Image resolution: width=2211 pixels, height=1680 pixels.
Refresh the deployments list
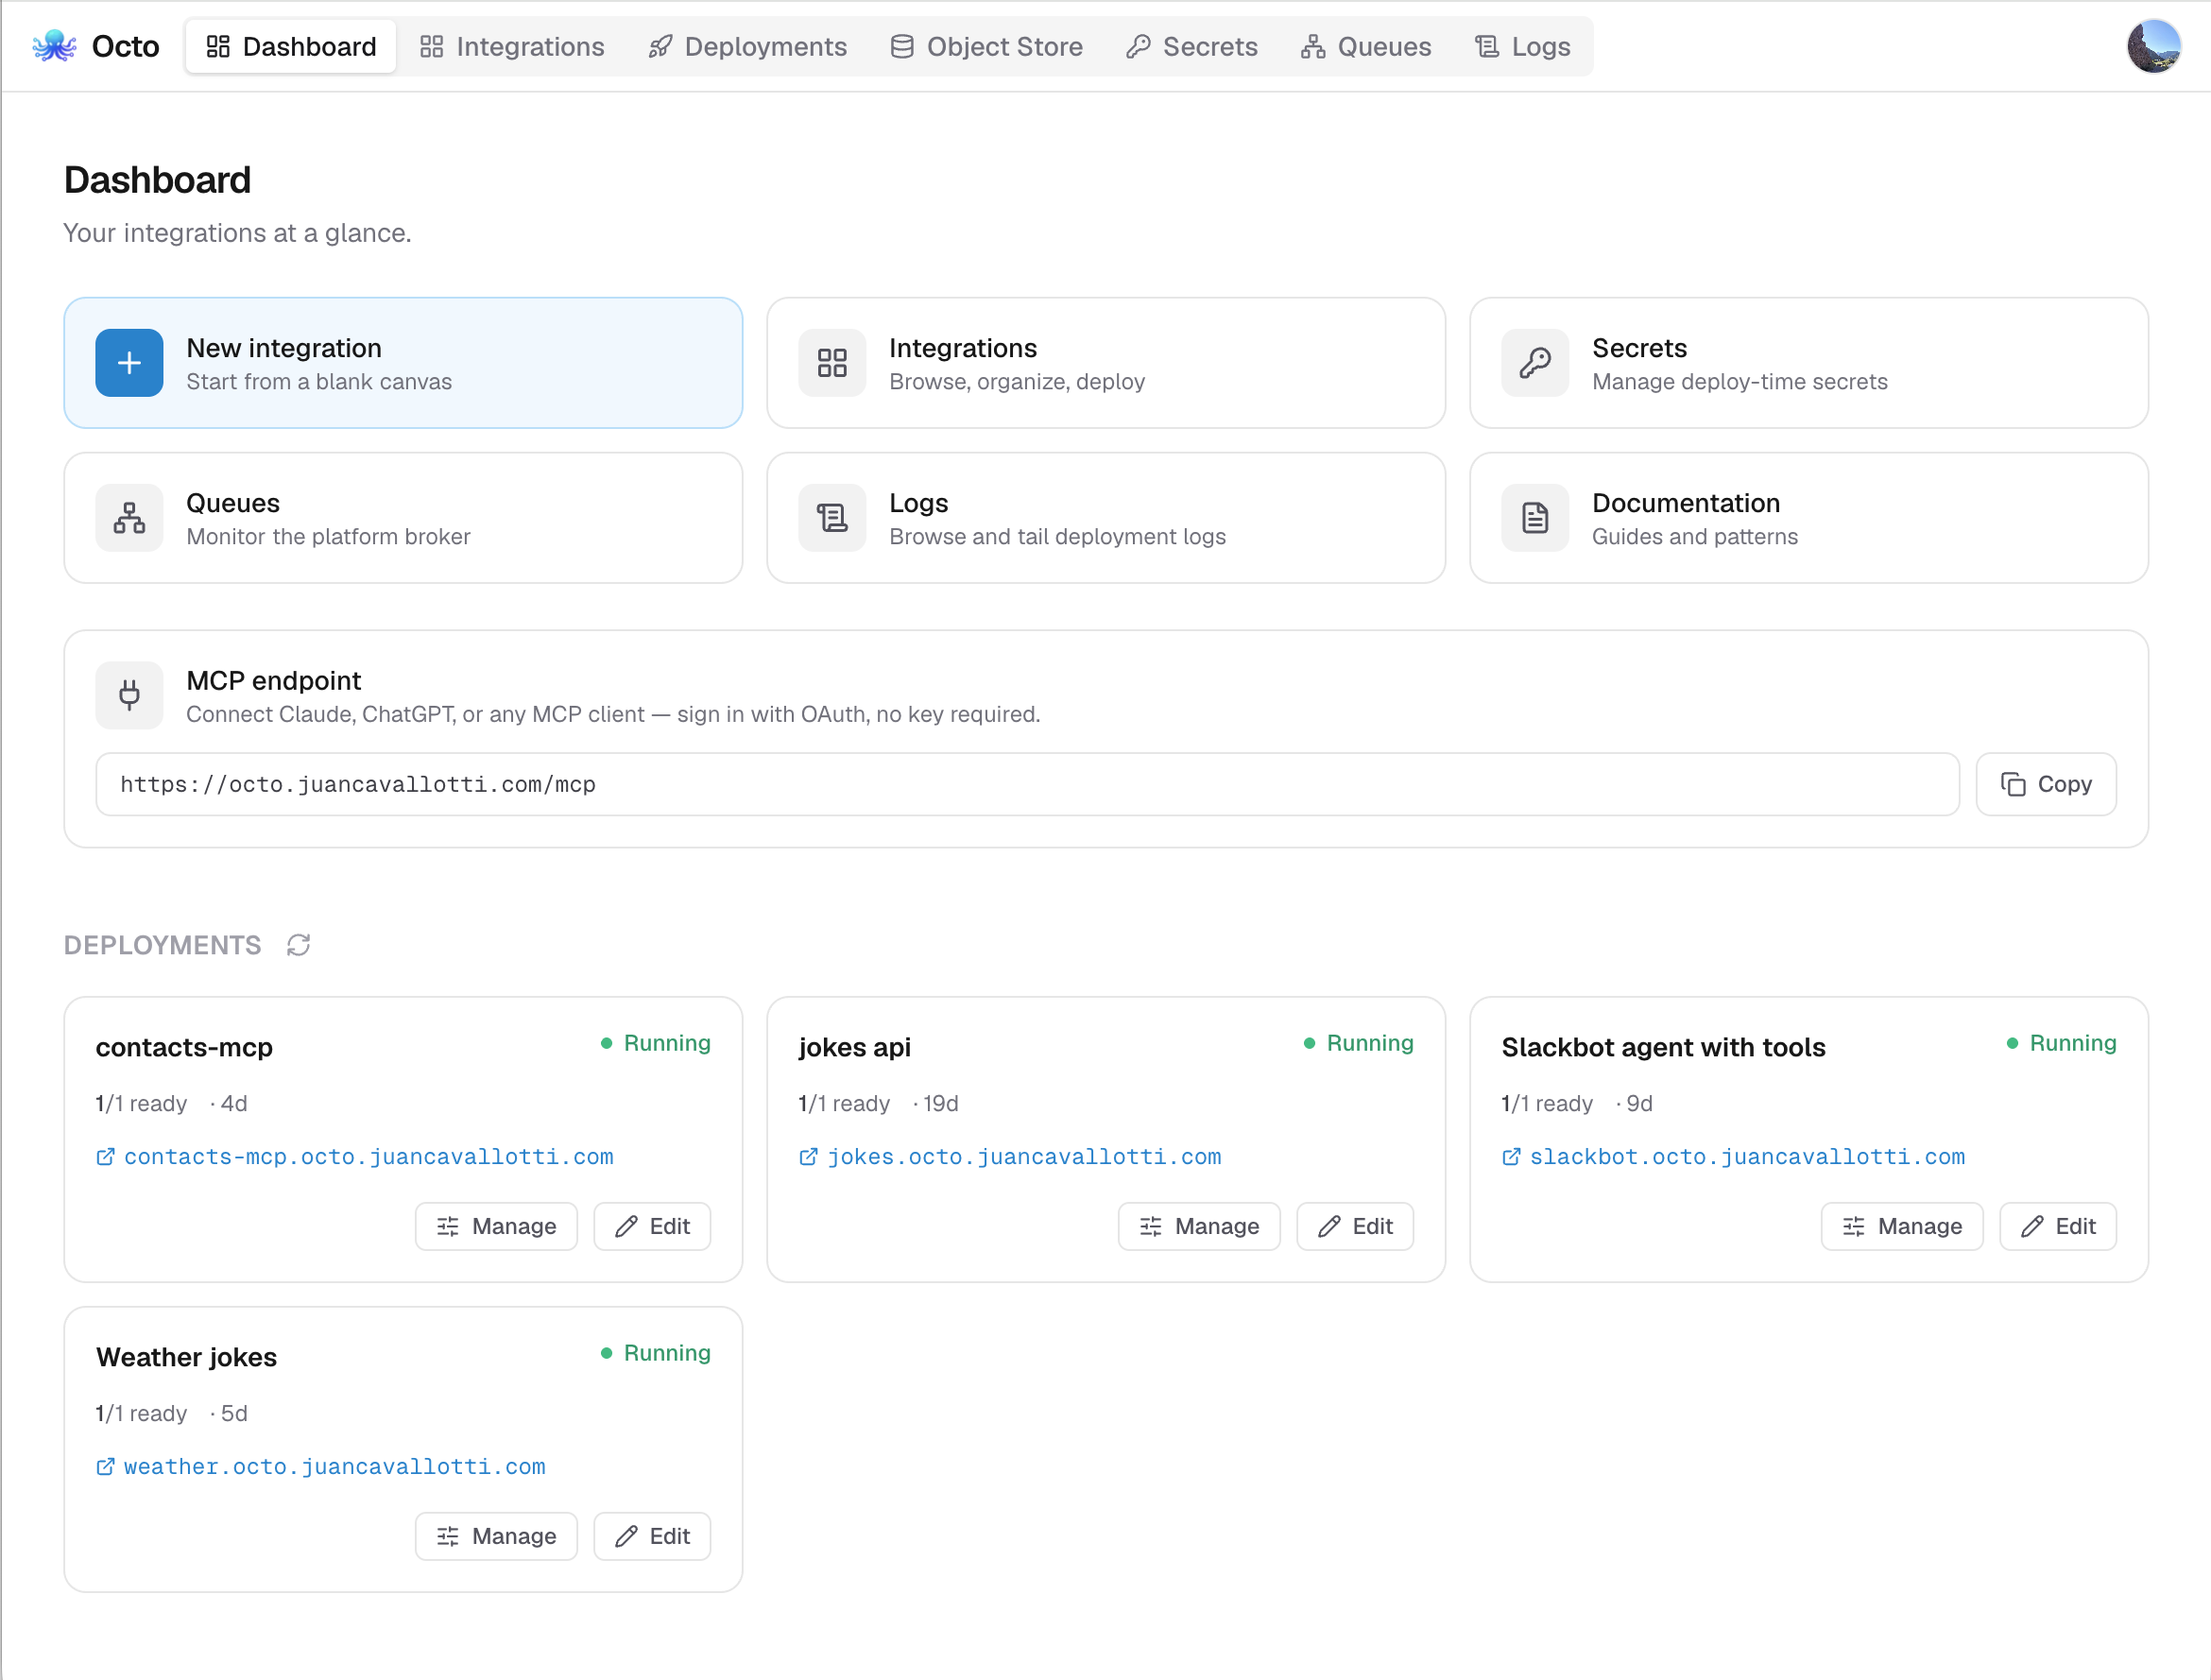click(298, 945)
